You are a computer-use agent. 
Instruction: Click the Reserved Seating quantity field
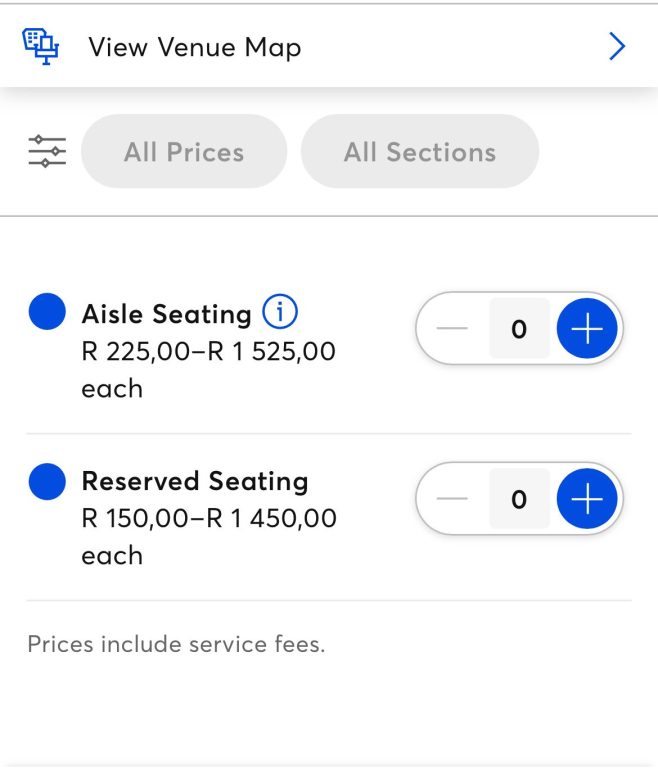[519, 498]
